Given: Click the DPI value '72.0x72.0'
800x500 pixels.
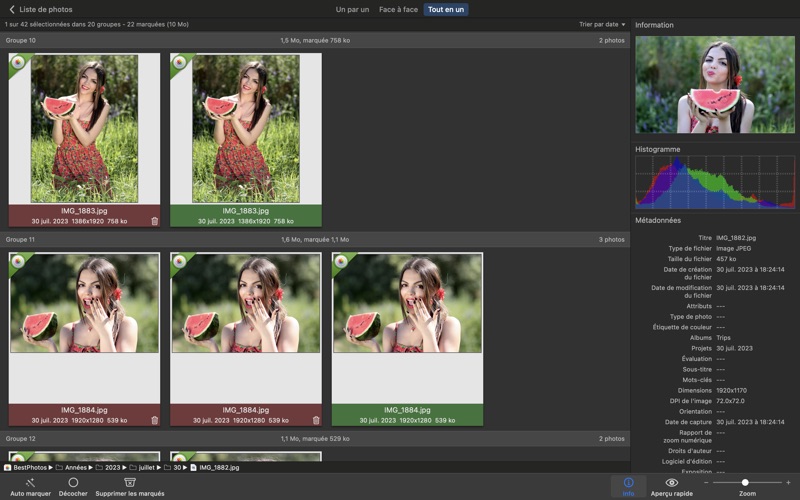Looking at the screenshot, I should [x=730, y=401].
